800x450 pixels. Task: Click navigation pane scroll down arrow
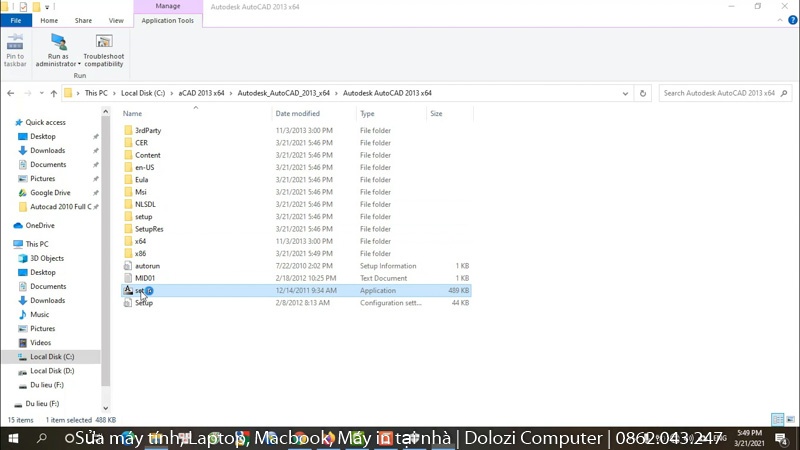tap(106, 408)
